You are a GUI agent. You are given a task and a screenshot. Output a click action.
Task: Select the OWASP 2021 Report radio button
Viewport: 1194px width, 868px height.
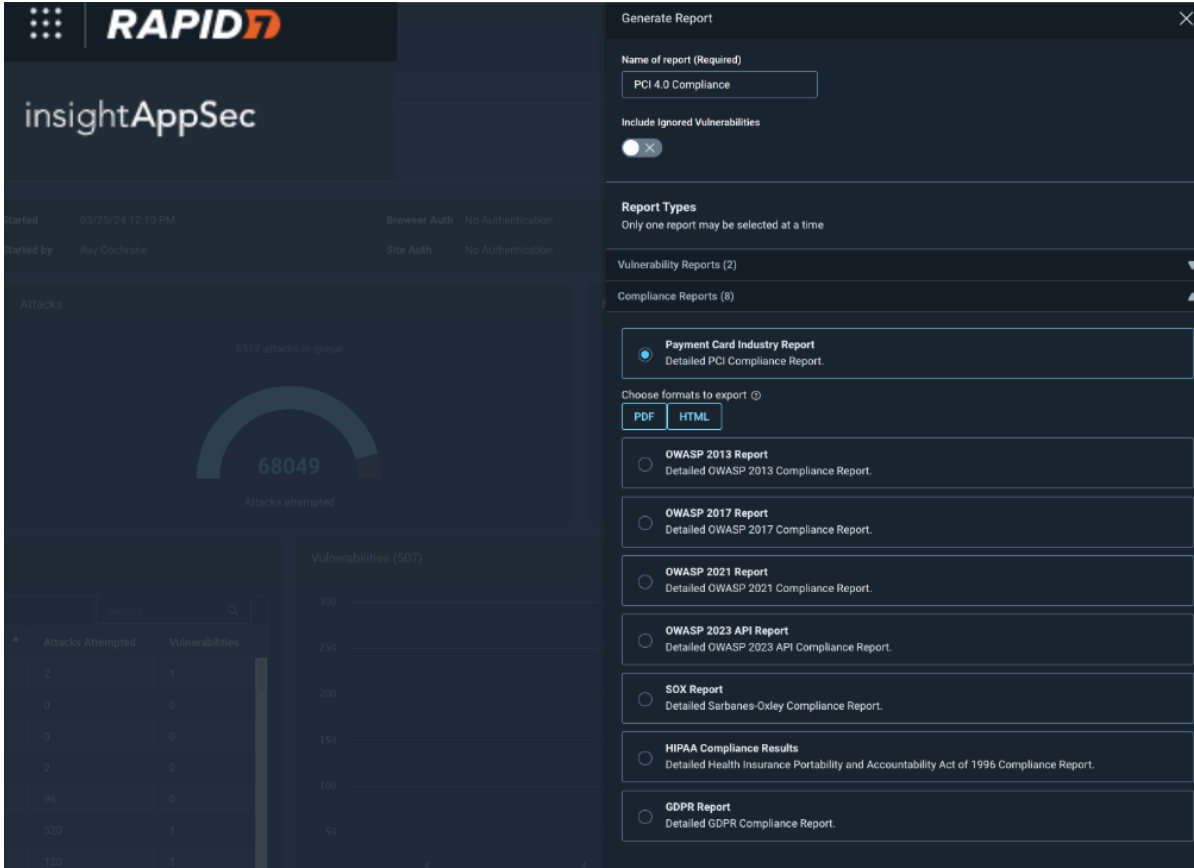click(x=645, y=582)
